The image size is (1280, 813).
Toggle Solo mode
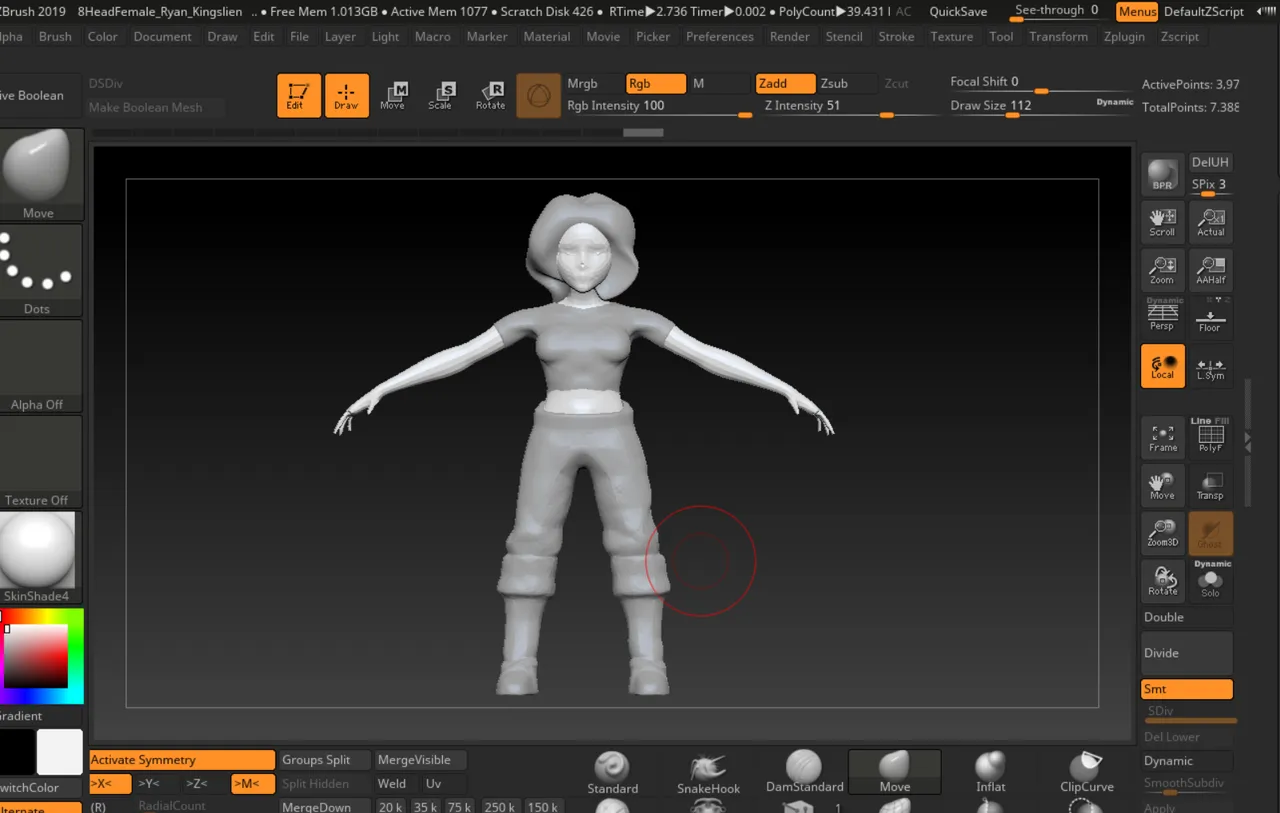click(1211, 580)
